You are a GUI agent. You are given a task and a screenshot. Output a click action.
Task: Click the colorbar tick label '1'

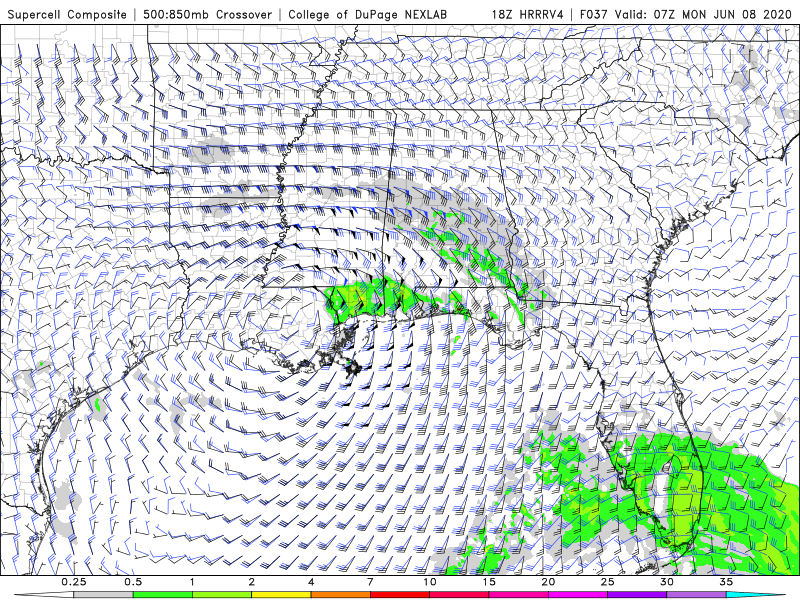(x=192, y=582)
